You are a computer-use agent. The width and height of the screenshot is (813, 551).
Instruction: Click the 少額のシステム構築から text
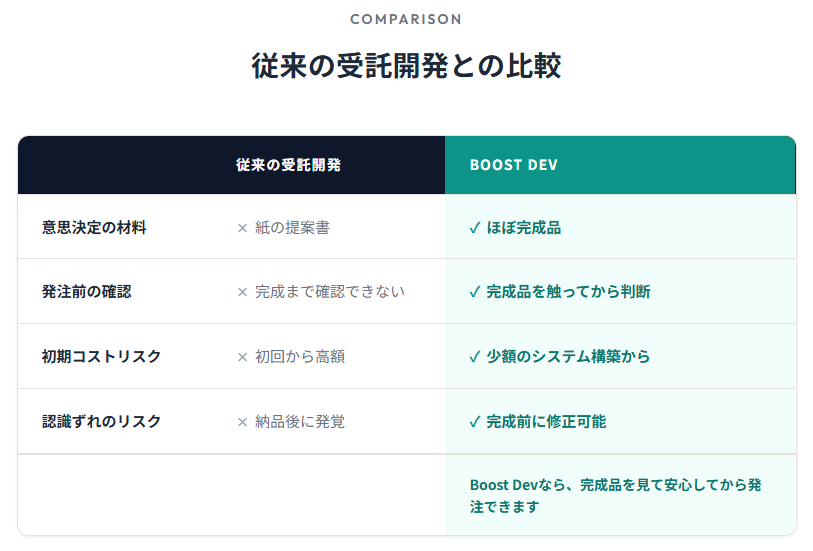point(568,357)
